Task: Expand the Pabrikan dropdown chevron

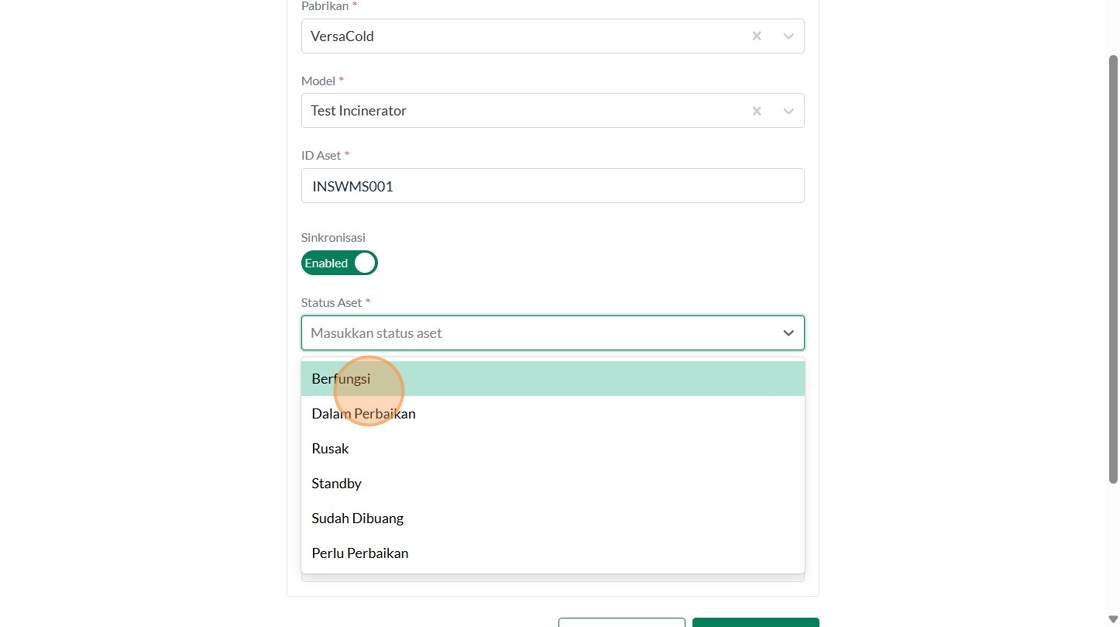Action: tap(788, 36)
